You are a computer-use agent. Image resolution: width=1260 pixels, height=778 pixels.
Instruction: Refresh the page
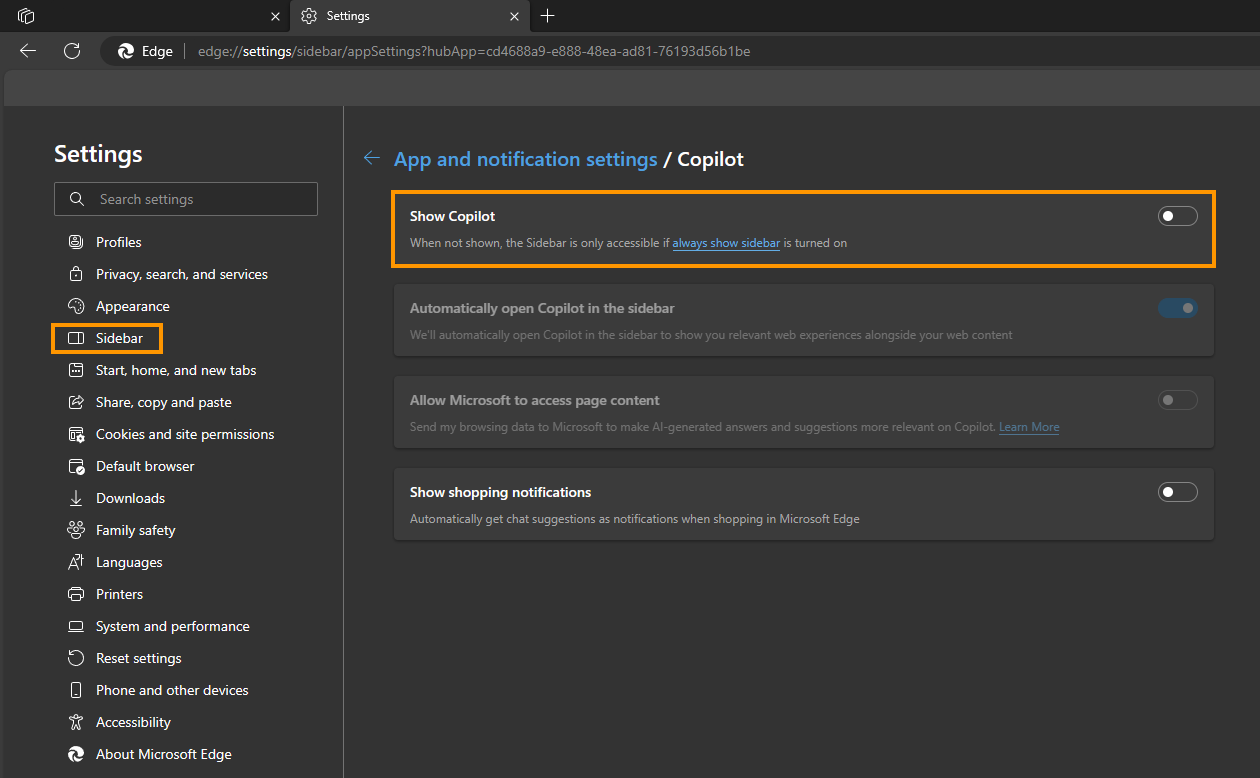(72, 51)
